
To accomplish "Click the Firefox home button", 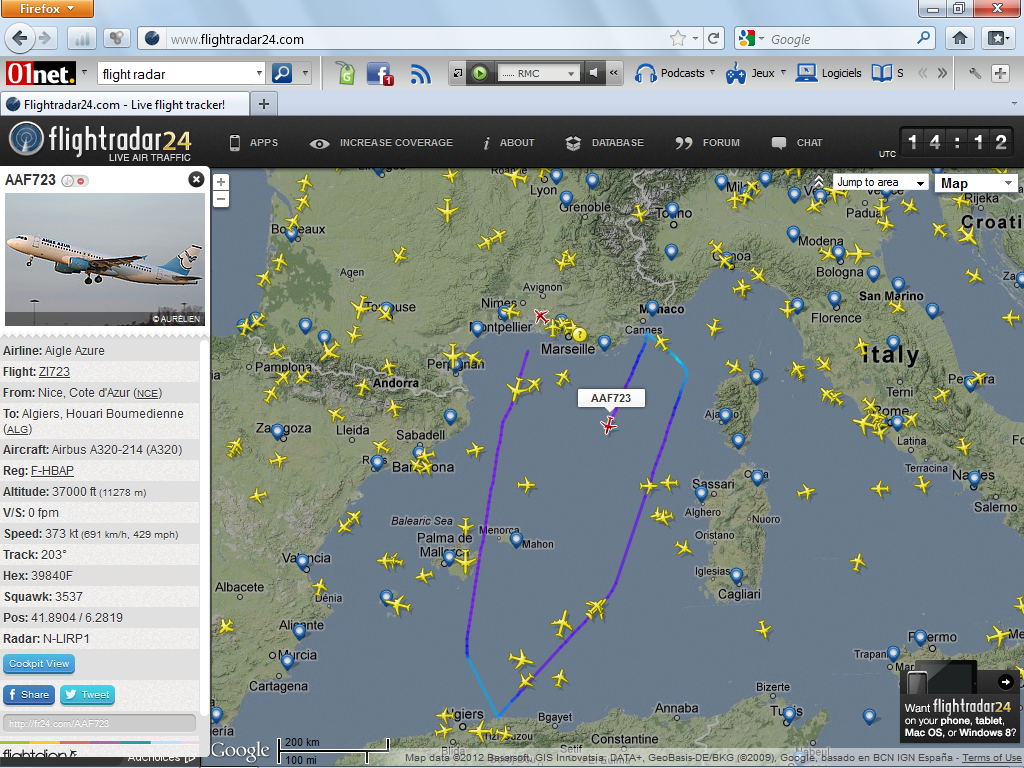I will click(x=959, y=39).
